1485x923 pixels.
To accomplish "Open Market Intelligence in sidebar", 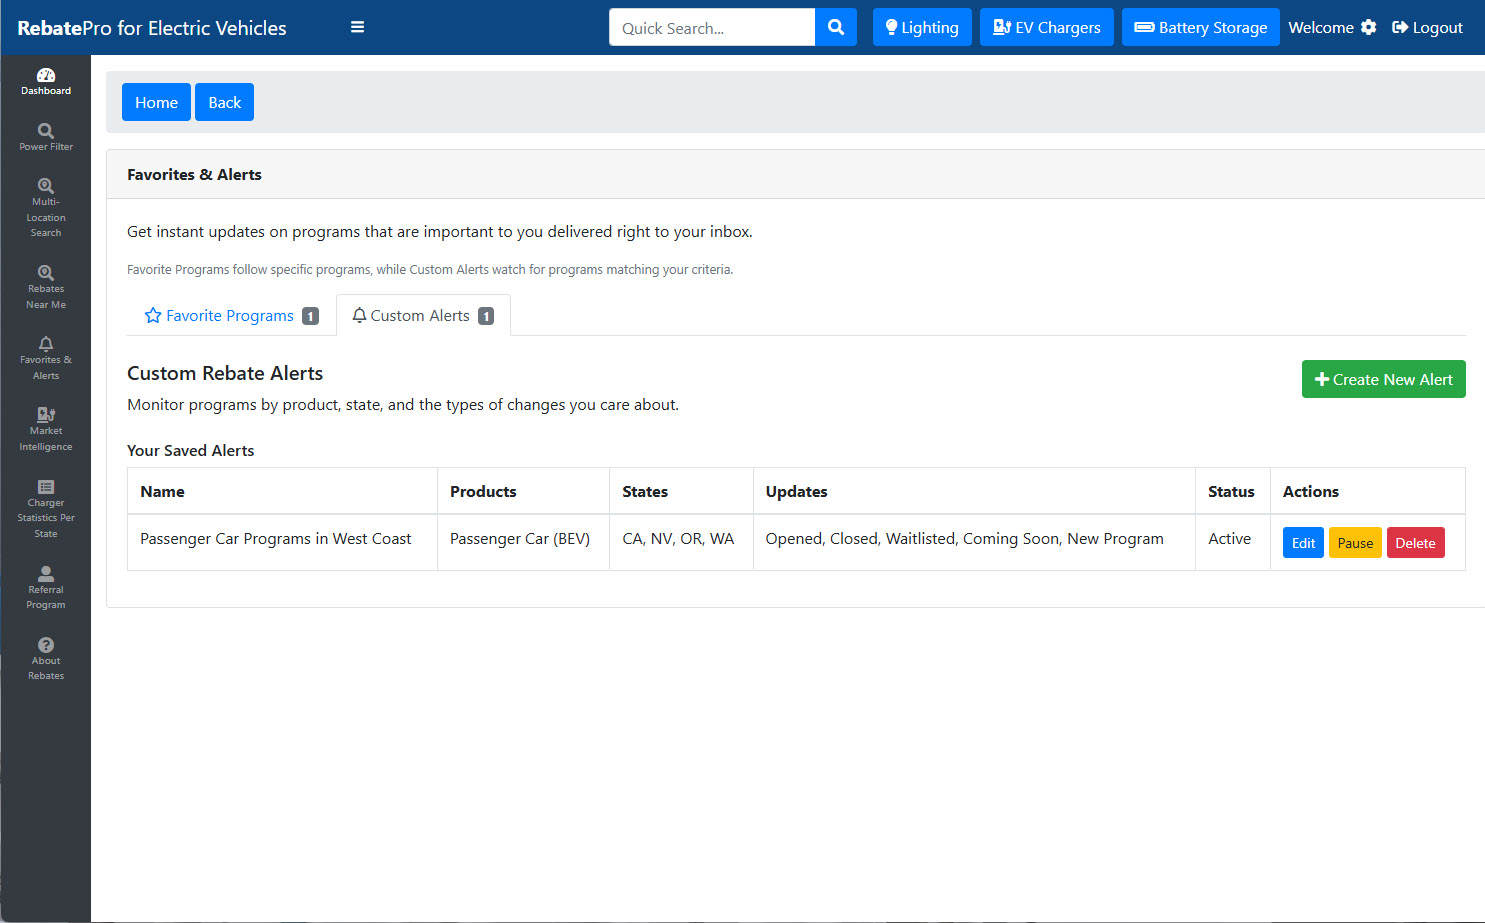I will 46,430.
